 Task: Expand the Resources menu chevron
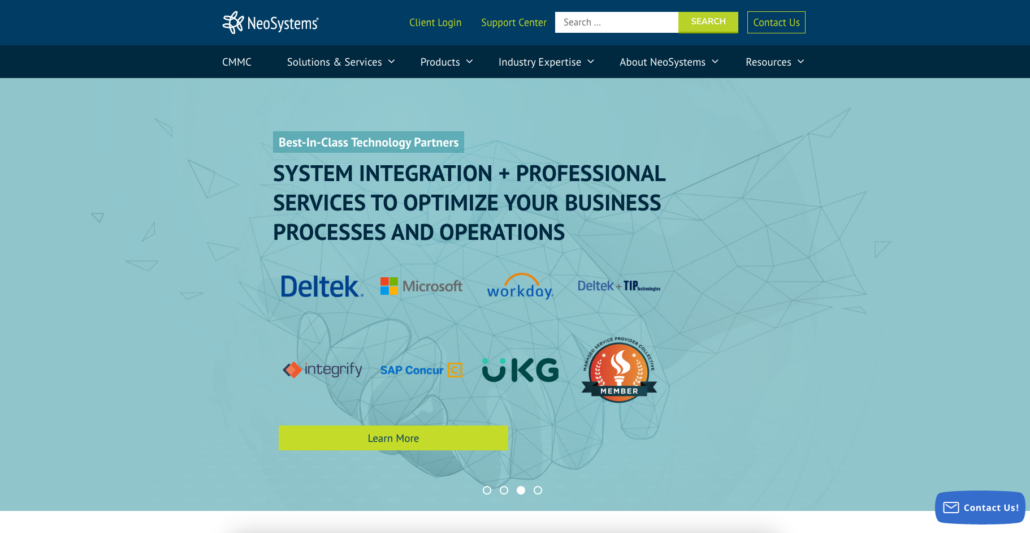(801, 62)
